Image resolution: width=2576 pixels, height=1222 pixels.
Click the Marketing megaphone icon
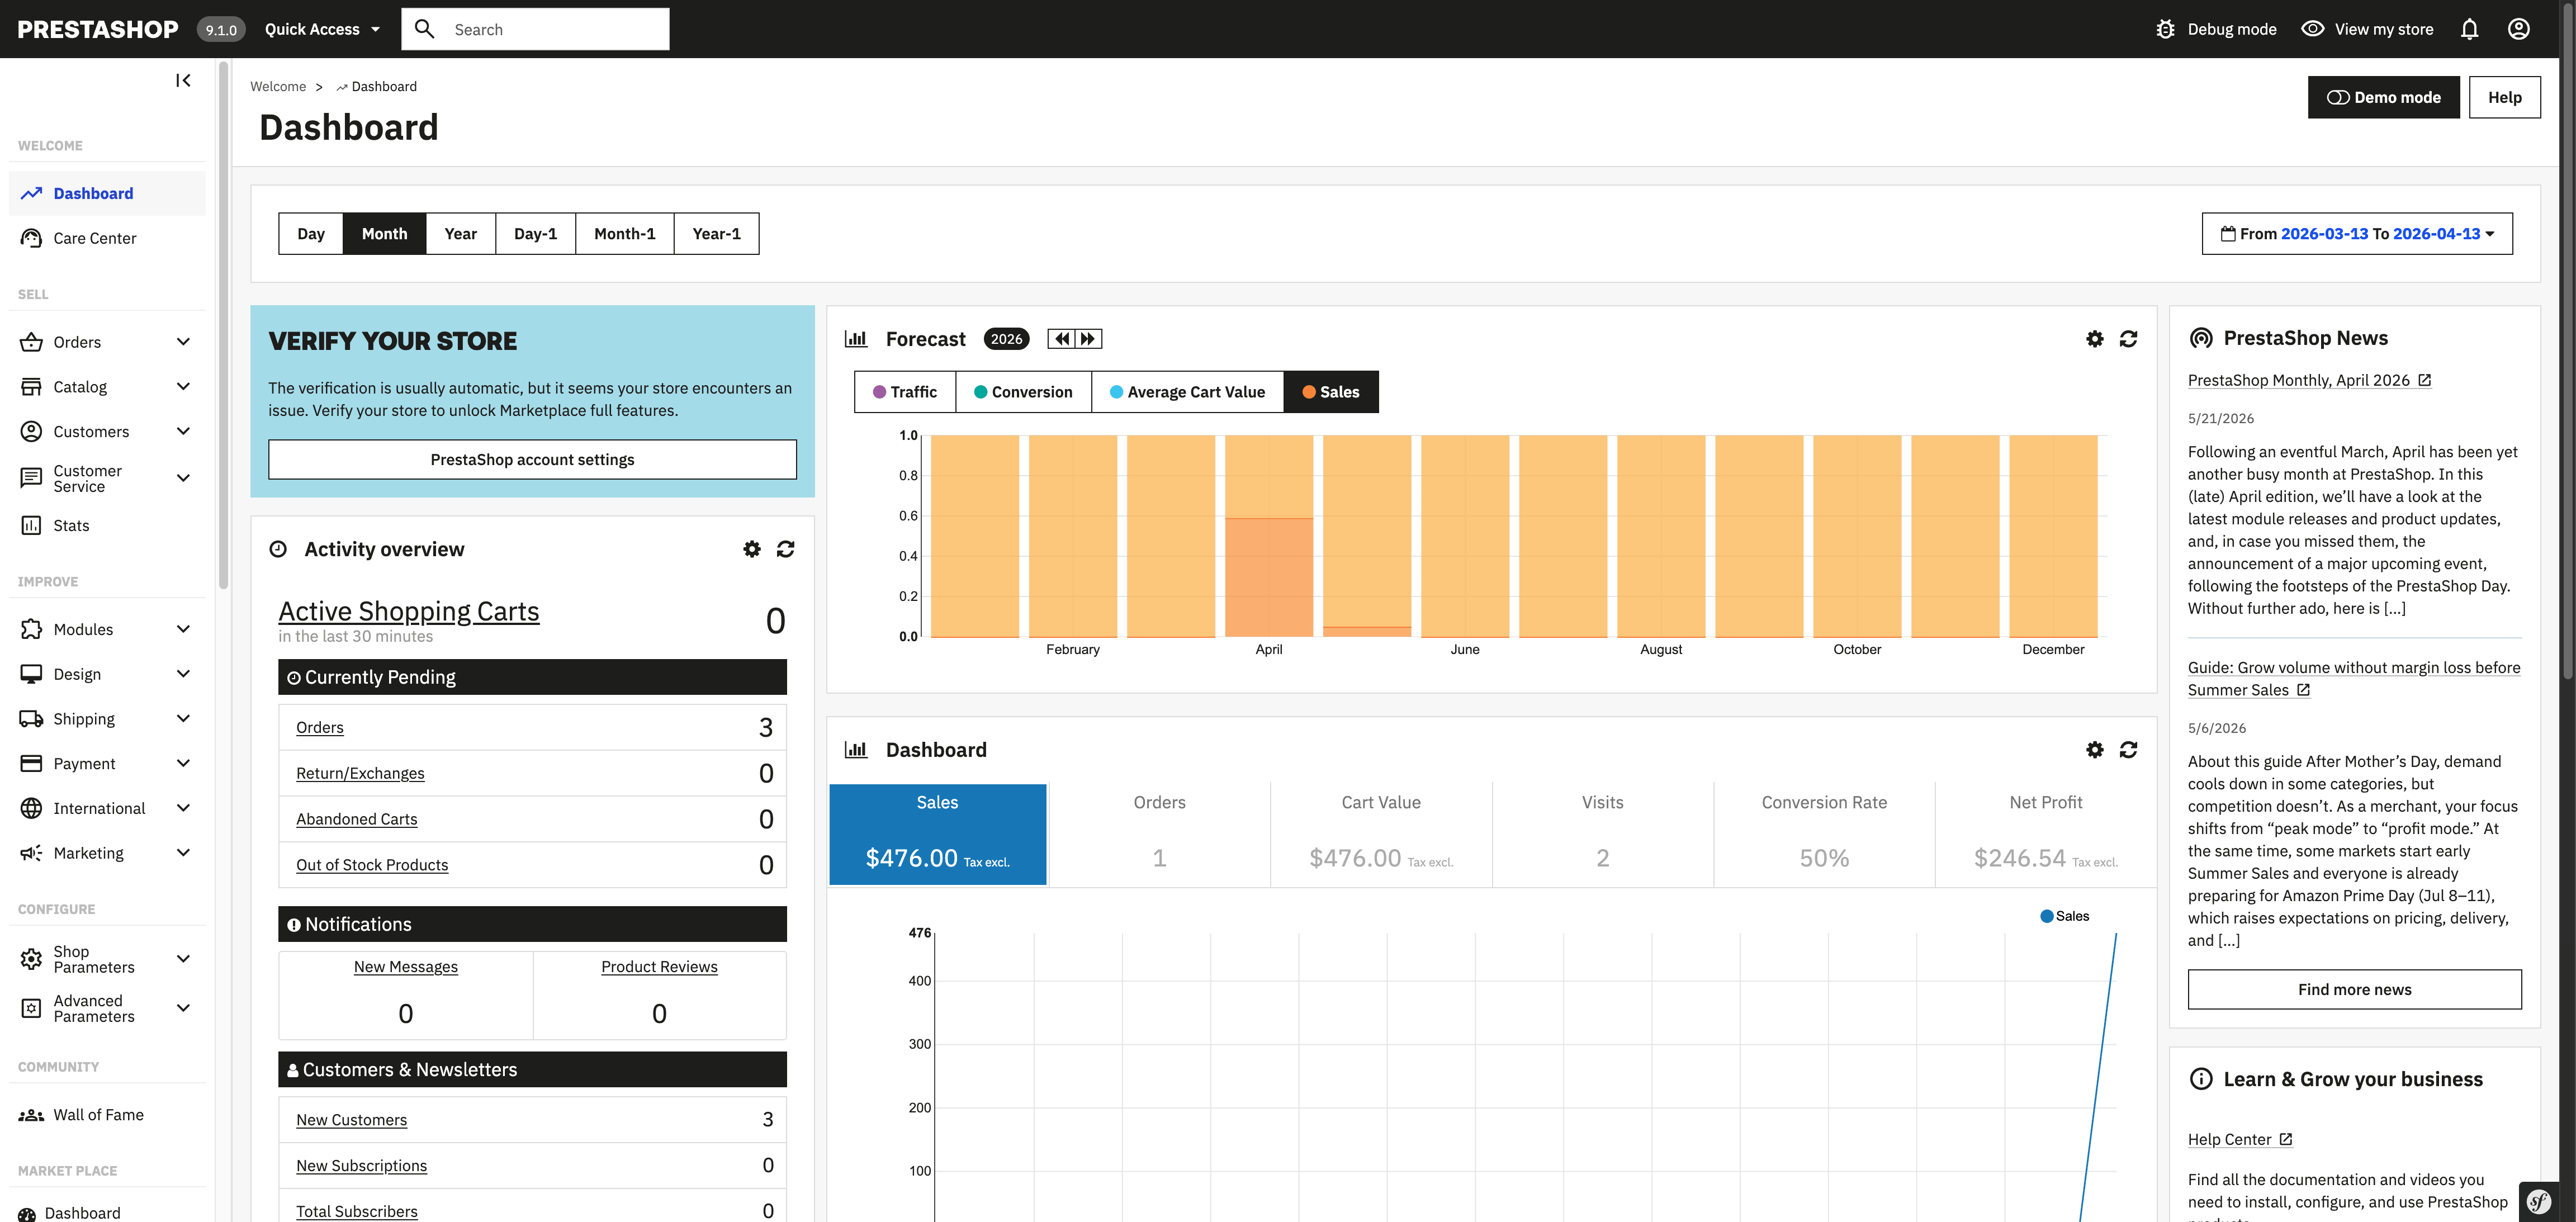pyautogui.click(x=31, y=853)
